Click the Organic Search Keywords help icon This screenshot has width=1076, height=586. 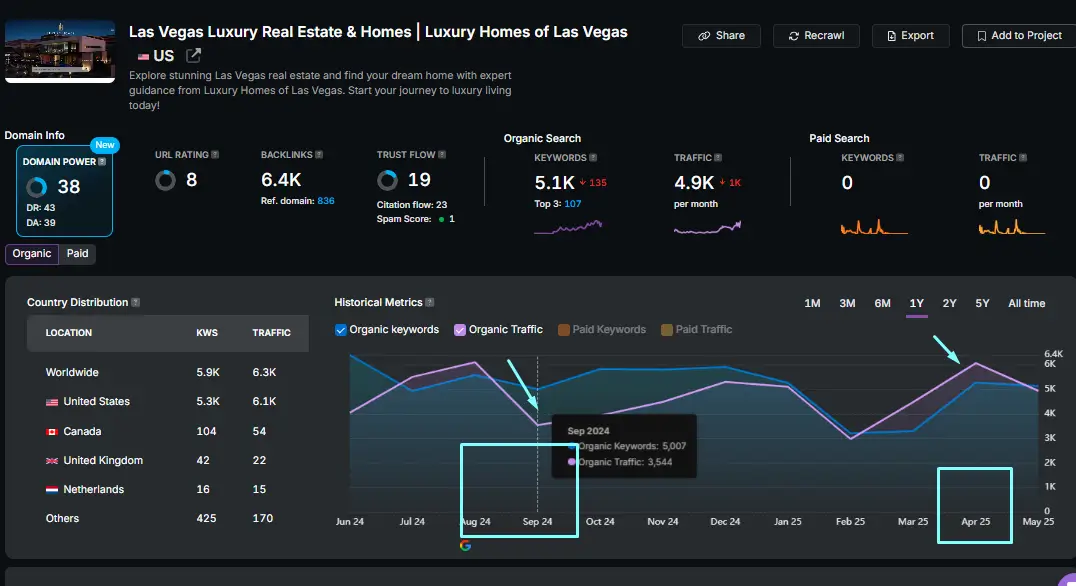click(593, 157)
